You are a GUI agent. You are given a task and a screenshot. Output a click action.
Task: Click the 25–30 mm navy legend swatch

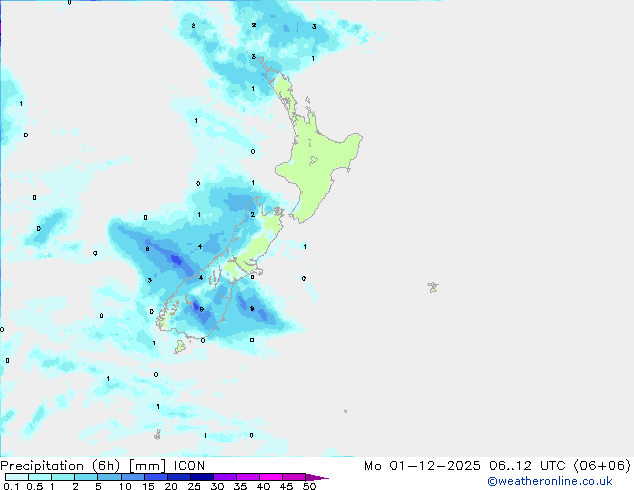(x=202, y=477)
